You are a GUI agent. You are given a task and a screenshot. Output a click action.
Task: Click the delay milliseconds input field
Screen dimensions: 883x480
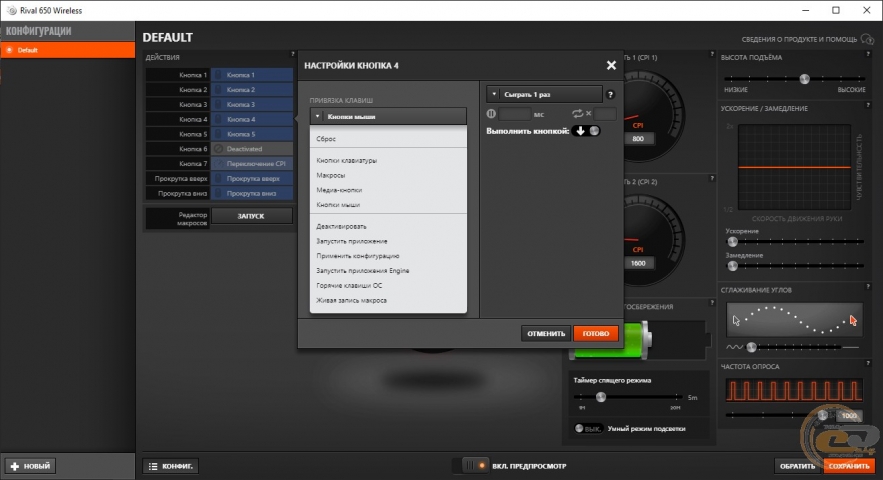tap(514, 114)
